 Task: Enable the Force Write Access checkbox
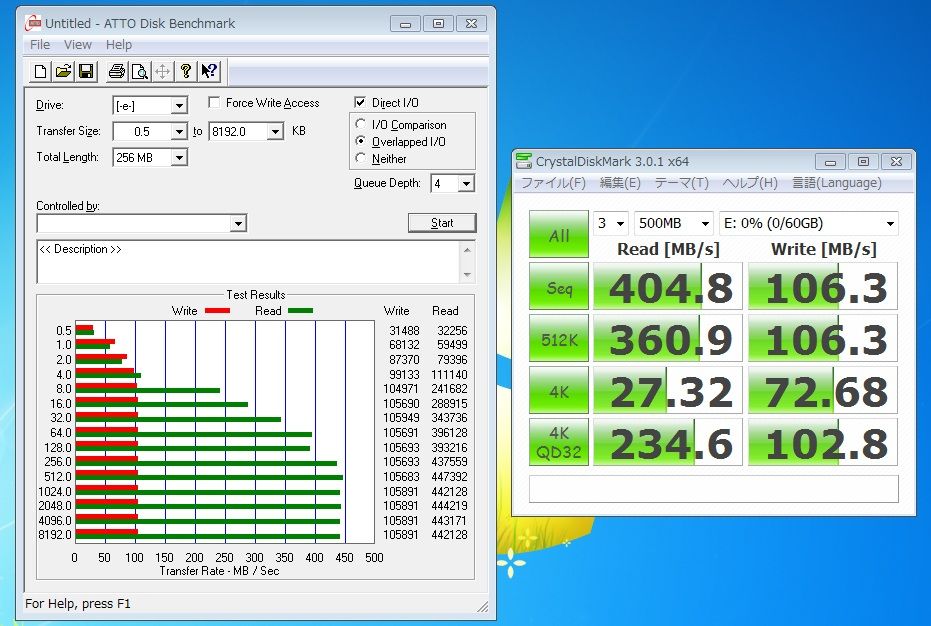pyautogui.click(x=215, y=103)
